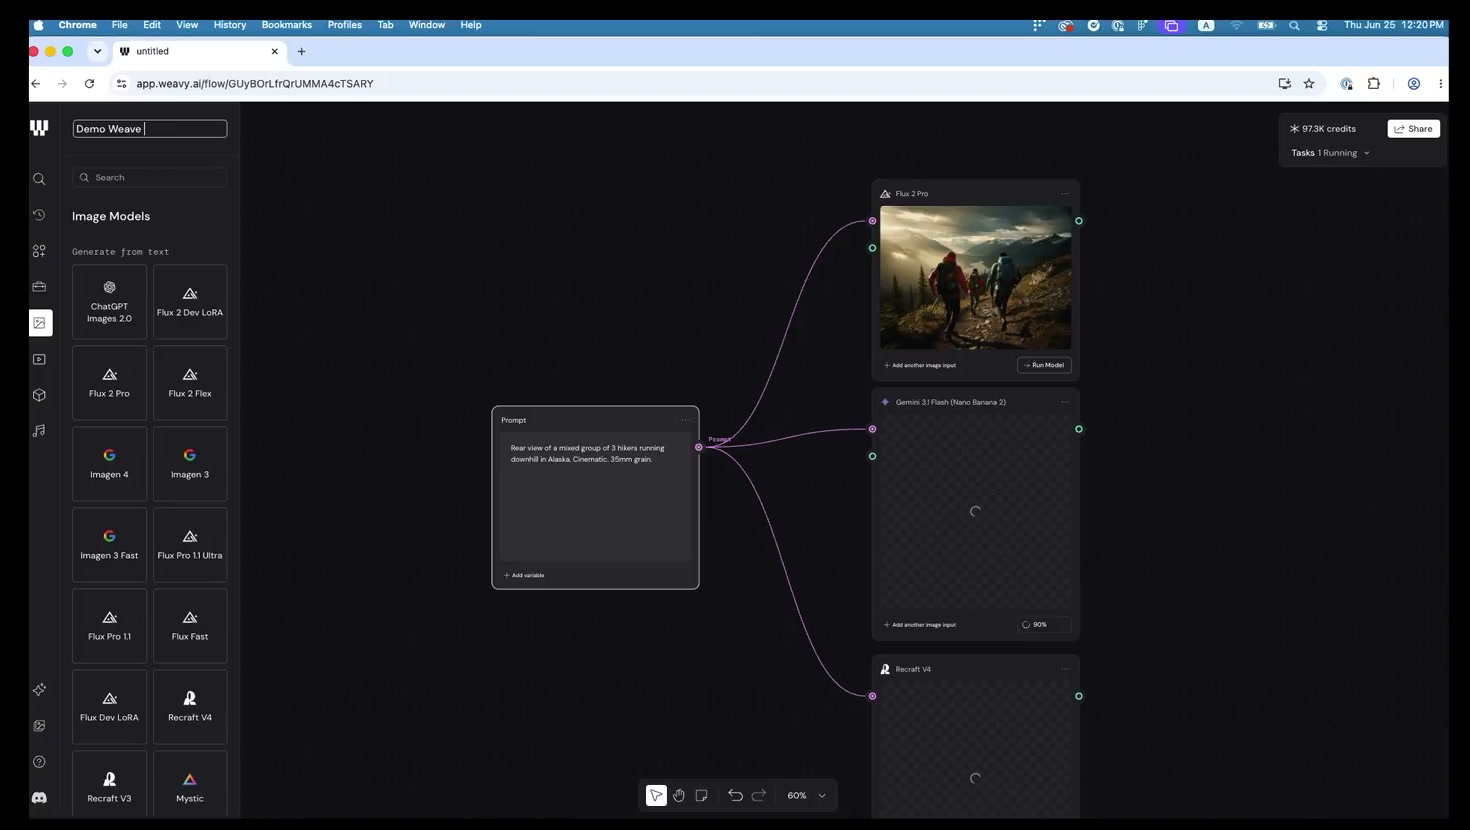This screenshot has height=830, width=1470.
Task: Redo using the bottom toolbar arrow
Action: pos(759,795)
